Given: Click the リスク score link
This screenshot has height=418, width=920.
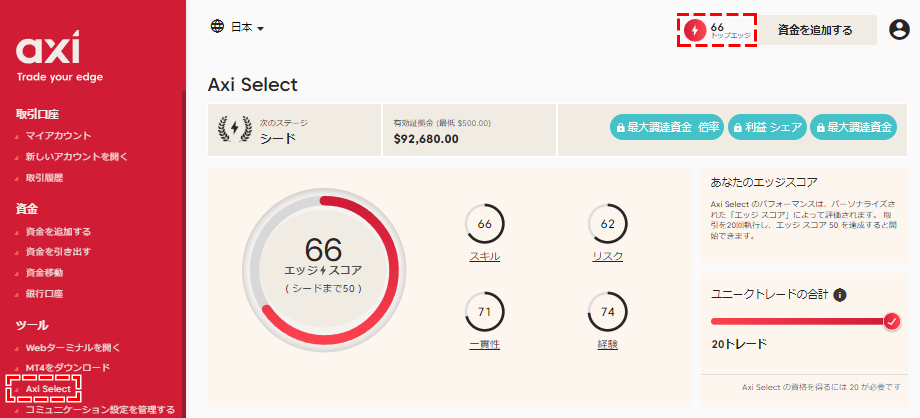Looking at the screenshot, I should tap(607, 257).
